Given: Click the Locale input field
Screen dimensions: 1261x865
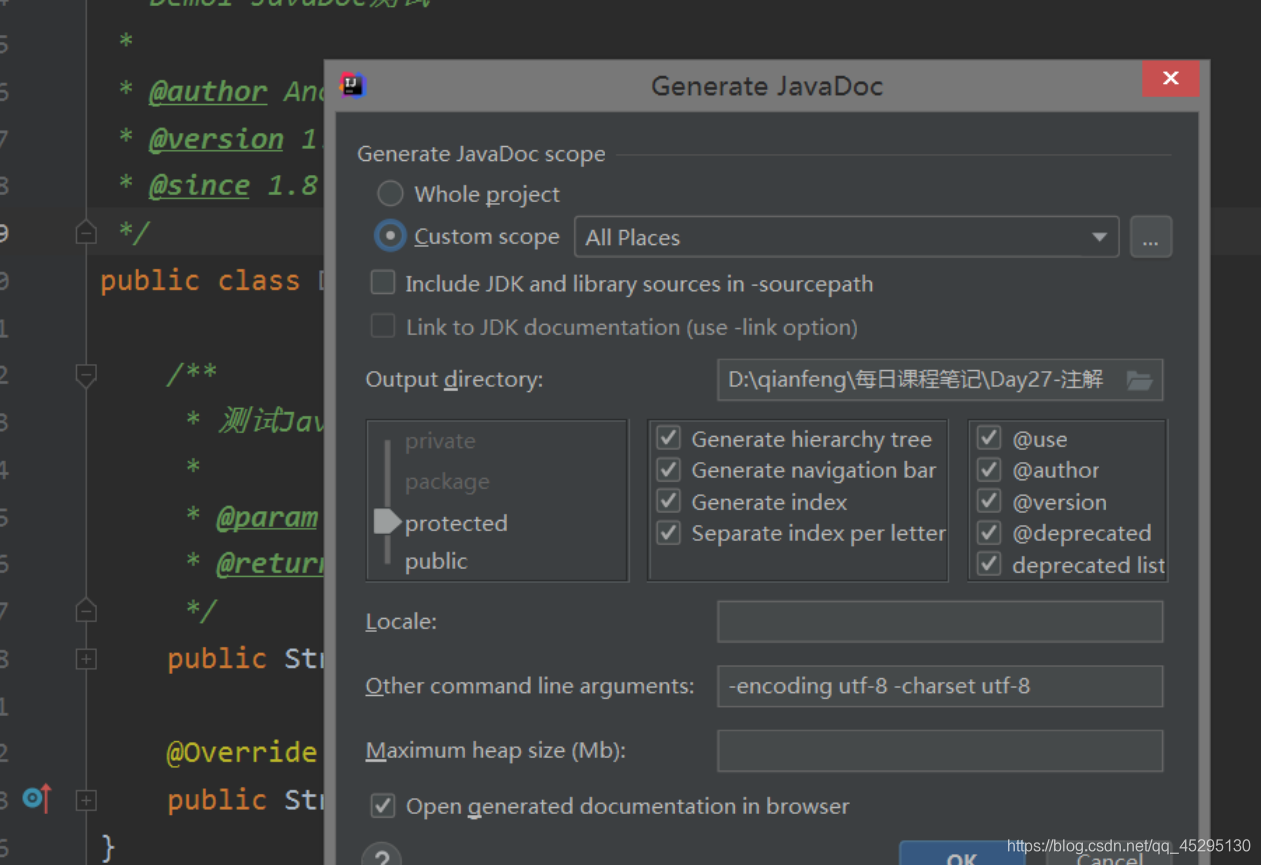Looking at the screenshot, I should [x=940, y=621].
